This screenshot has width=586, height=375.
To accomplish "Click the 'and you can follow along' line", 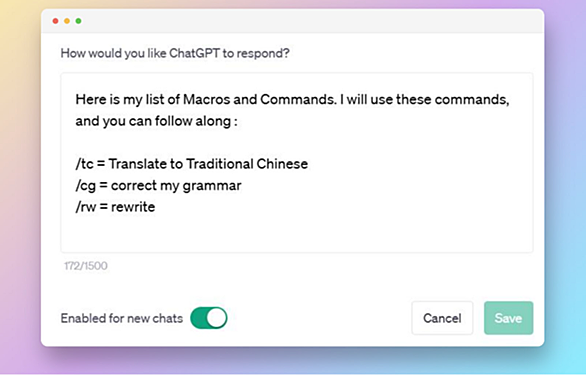I will 157,121.
